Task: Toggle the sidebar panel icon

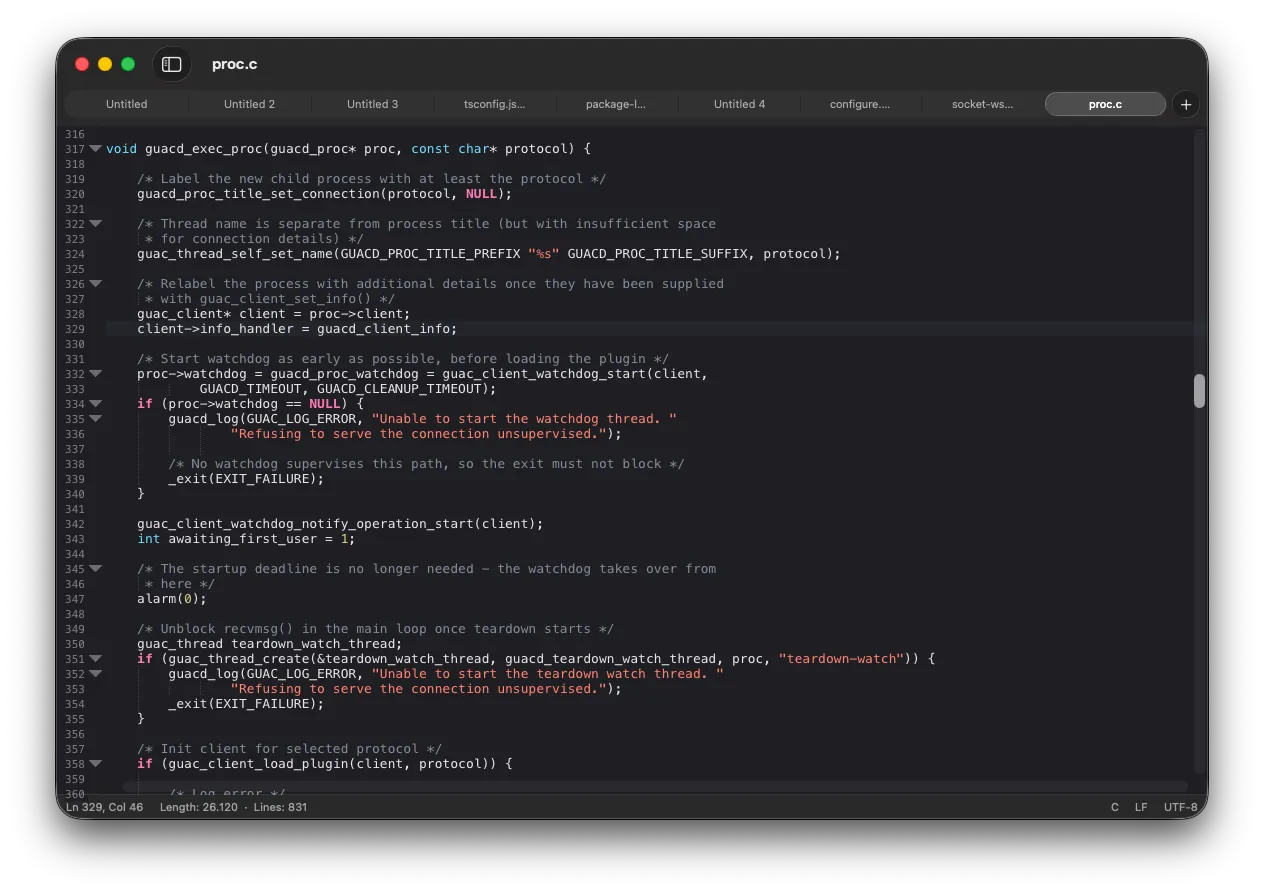Action: [172, 64]
